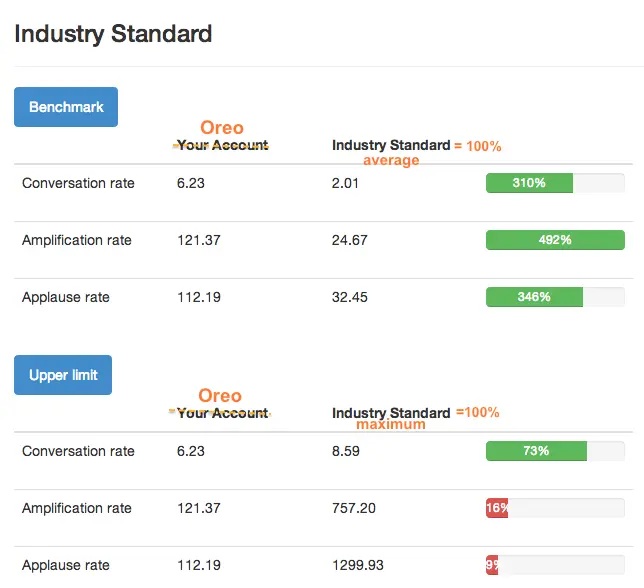Click the 492% amplification rate progress bar
This screenshot has height=588, width=644.
(554, 240)
